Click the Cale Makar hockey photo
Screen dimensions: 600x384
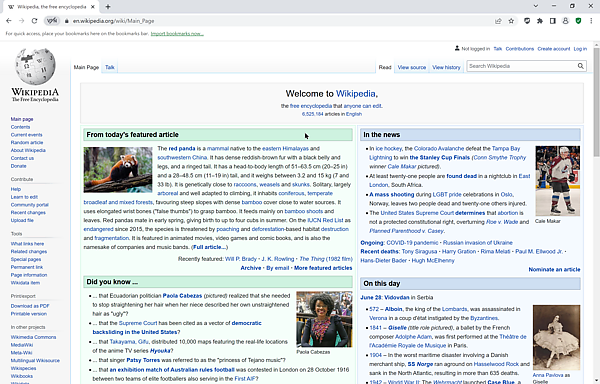pyautogui.click(x=558, y=181)
